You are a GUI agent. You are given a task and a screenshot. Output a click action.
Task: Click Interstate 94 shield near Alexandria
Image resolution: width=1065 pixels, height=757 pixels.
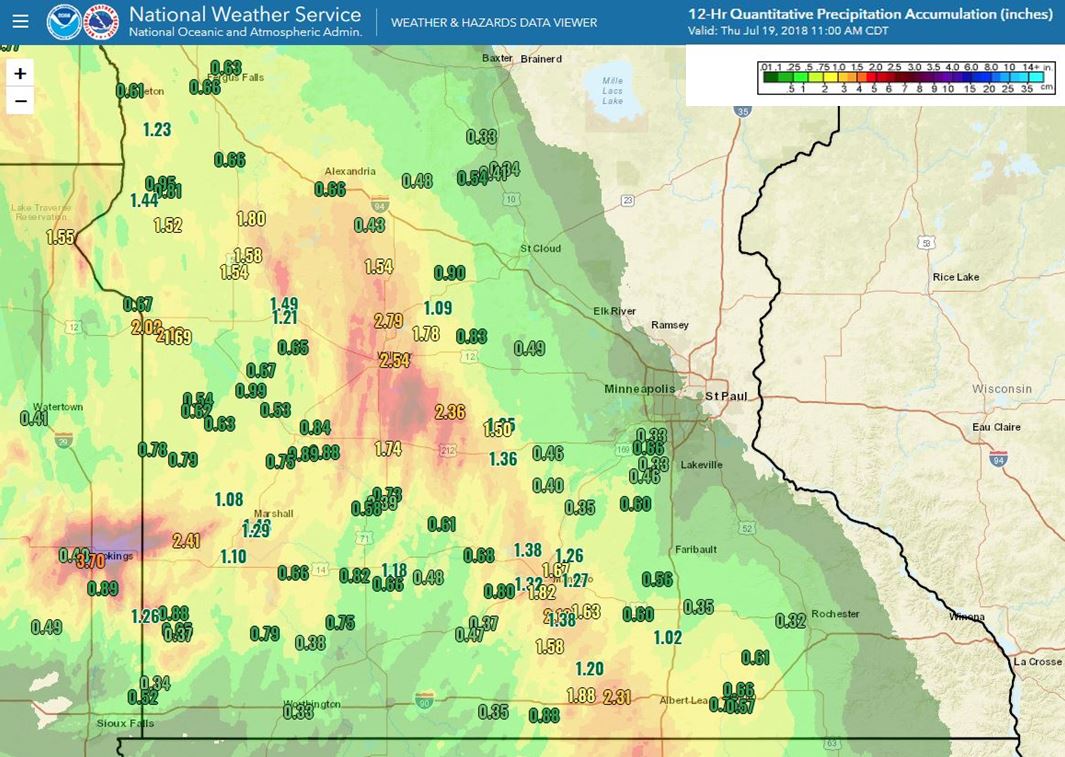coord(380,204)
